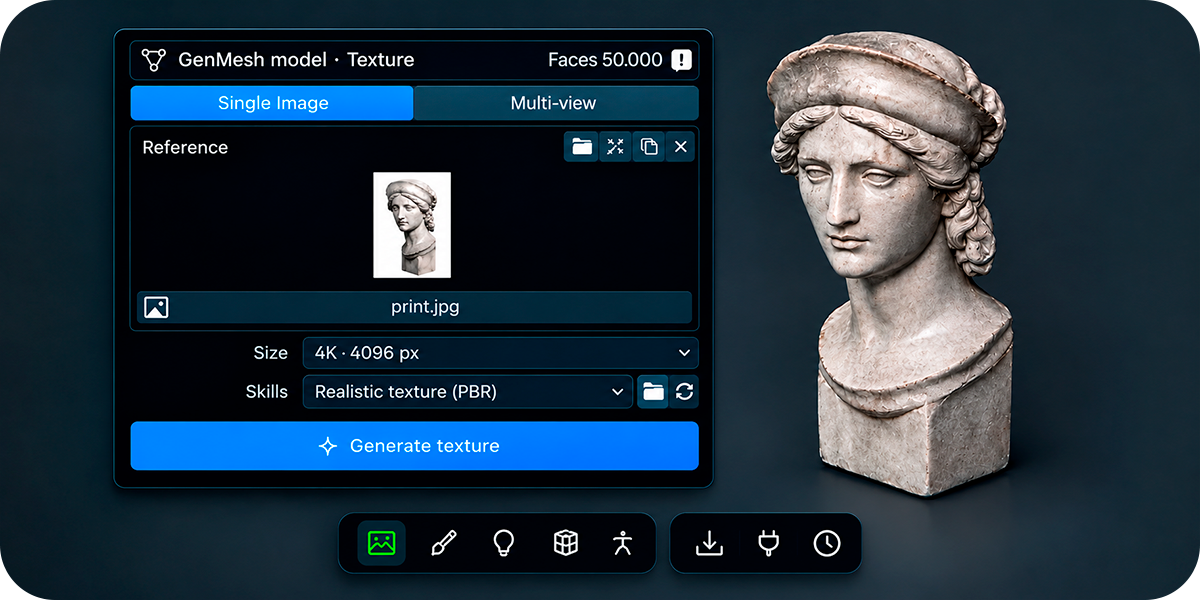Click the Generate texture button

pyautogui.click(x=414, y=446)
